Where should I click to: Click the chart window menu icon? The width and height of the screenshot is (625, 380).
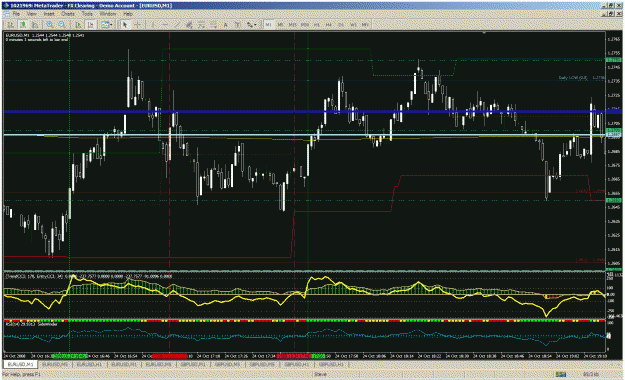(x=7, y=14)
